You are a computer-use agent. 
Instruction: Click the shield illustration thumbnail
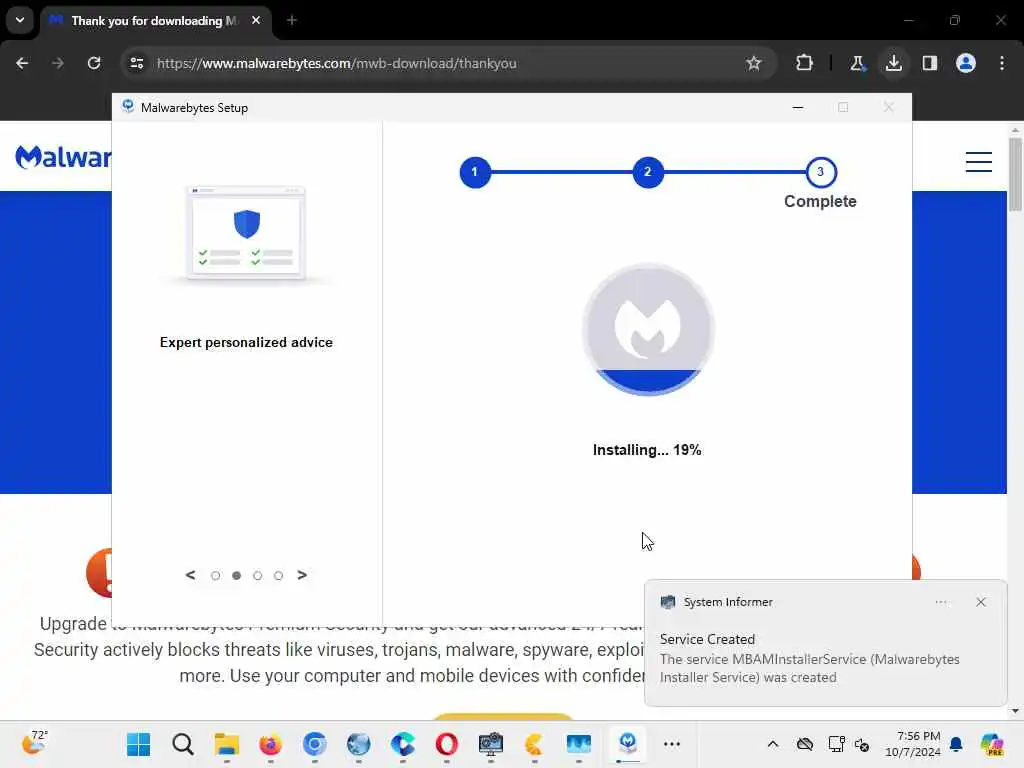pyautogui.click(x=246, y=233)
